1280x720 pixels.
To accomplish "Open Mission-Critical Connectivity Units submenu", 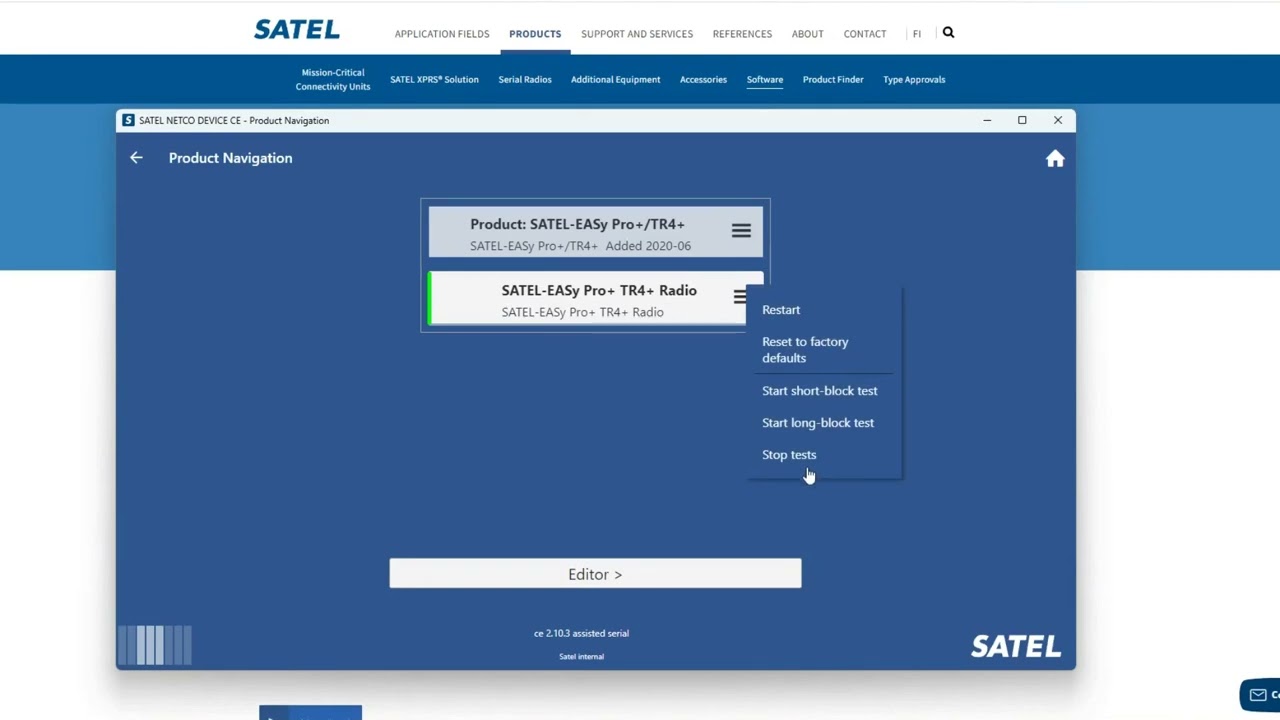I will (333, 79).
